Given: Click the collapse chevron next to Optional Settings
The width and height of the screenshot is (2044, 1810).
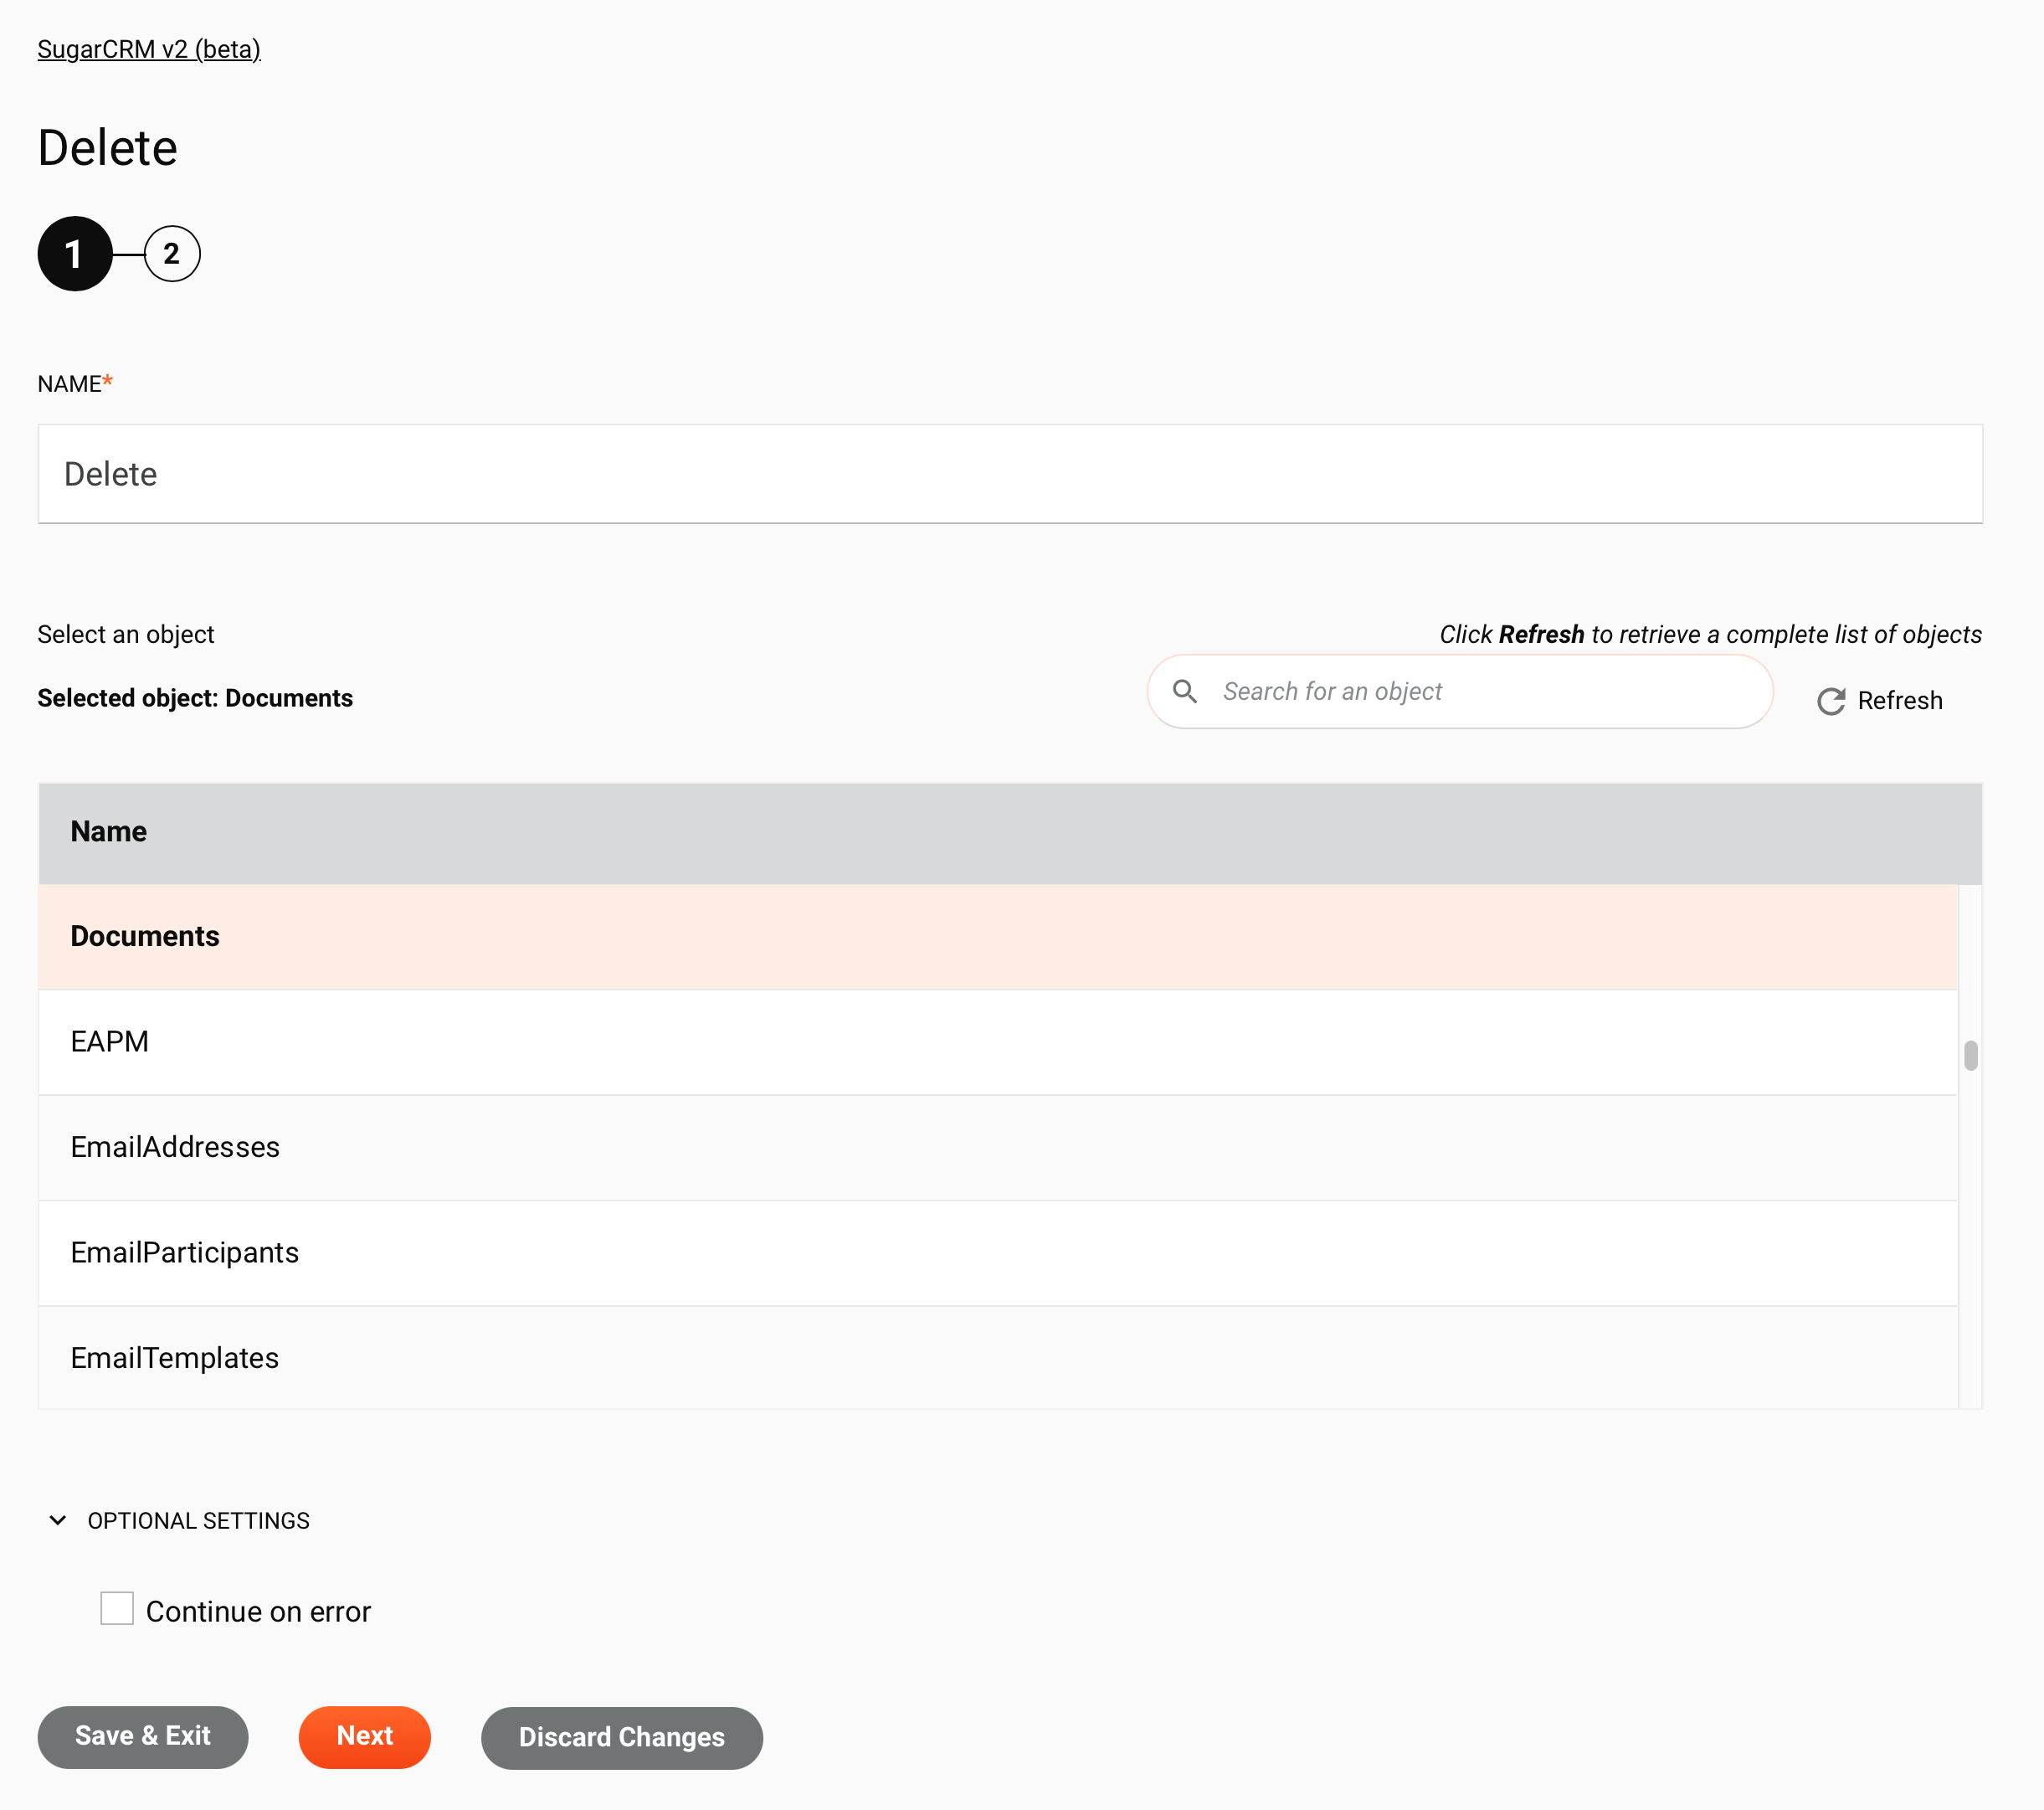Looking at the screenshot, I should click(58, 1518).
